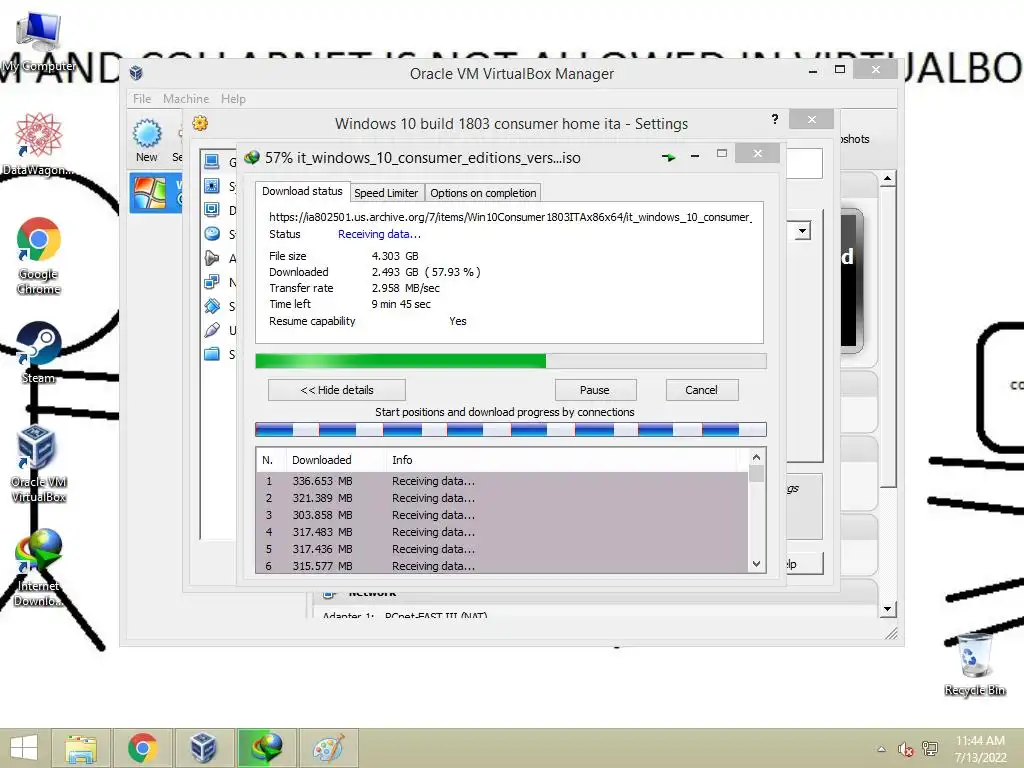Show hidden system tray icons
The height and width of the screenshot is (768, 1024).
pyautogui.click(x=881, y=749)
